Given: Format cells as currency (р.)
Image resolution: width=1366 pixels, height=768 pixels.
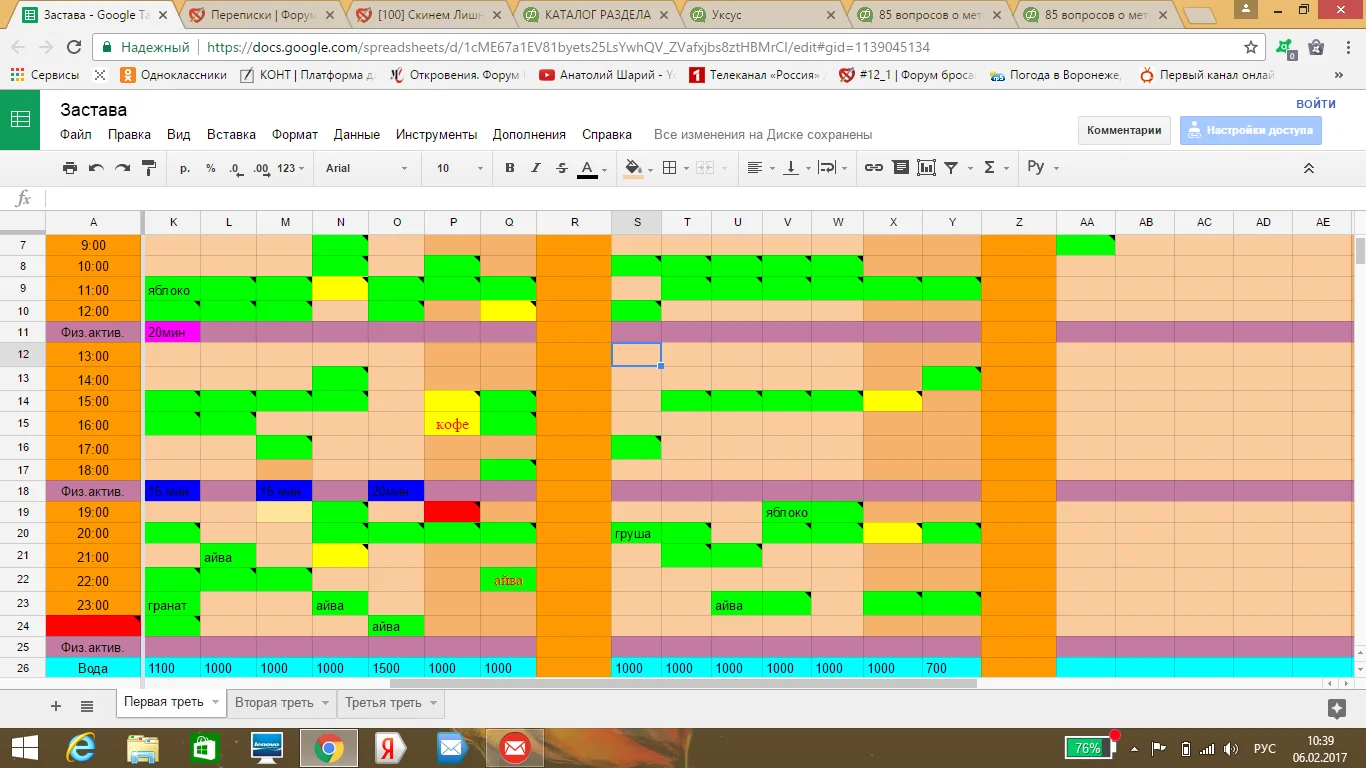Looking at the screenshot, I should pos(185,168).
